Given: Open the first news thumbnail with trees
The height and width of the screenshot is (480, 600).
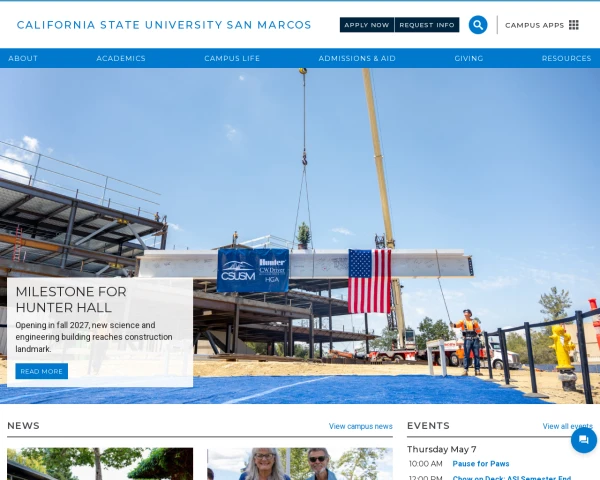Looking at the screenshot, I should click(x=100, y=464).
